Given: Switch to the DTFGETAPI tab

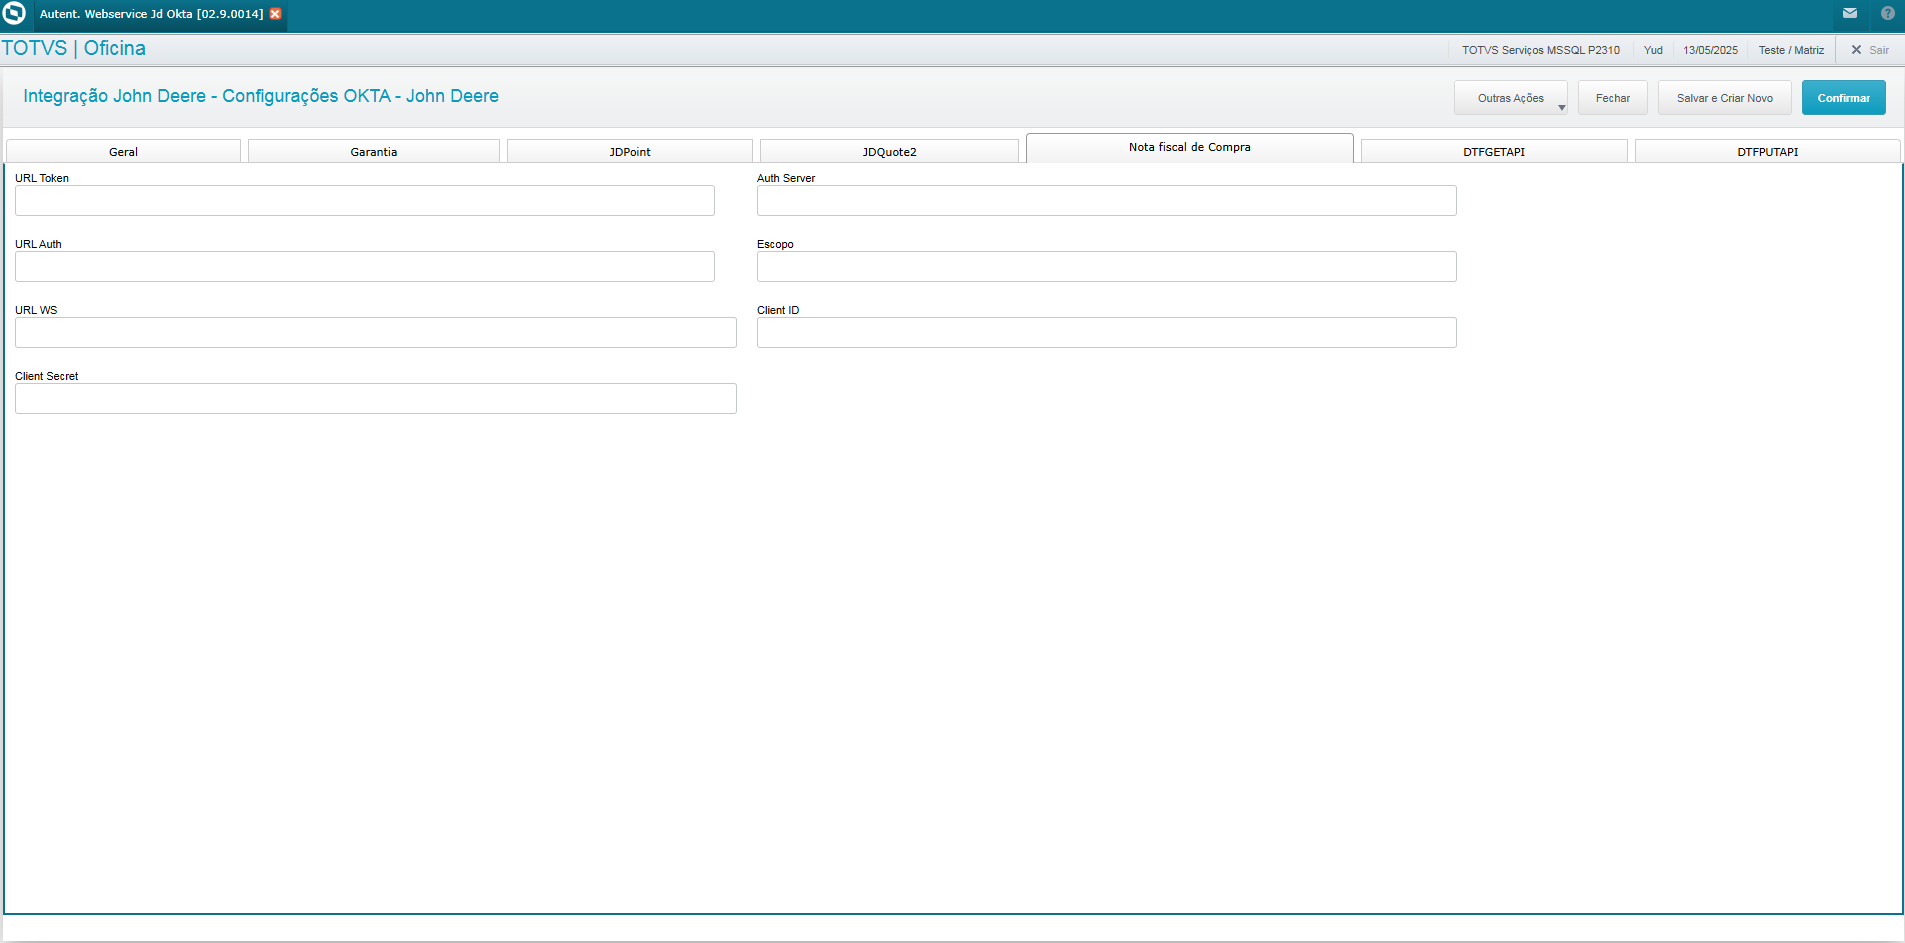Looking at the screenshot, I should [1494, 152].
